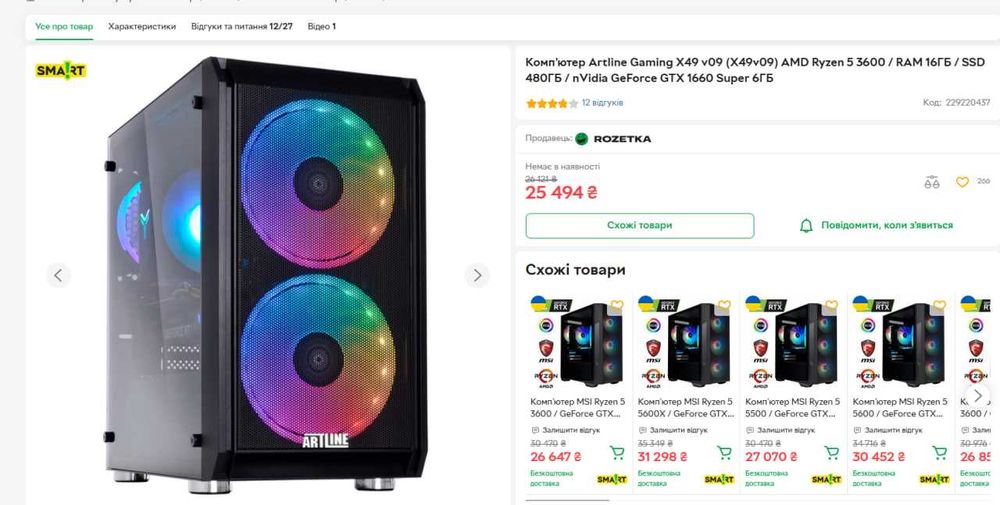Toggle wishlist heart on MSI Ryzen 5 5600X card

(725, 306)
